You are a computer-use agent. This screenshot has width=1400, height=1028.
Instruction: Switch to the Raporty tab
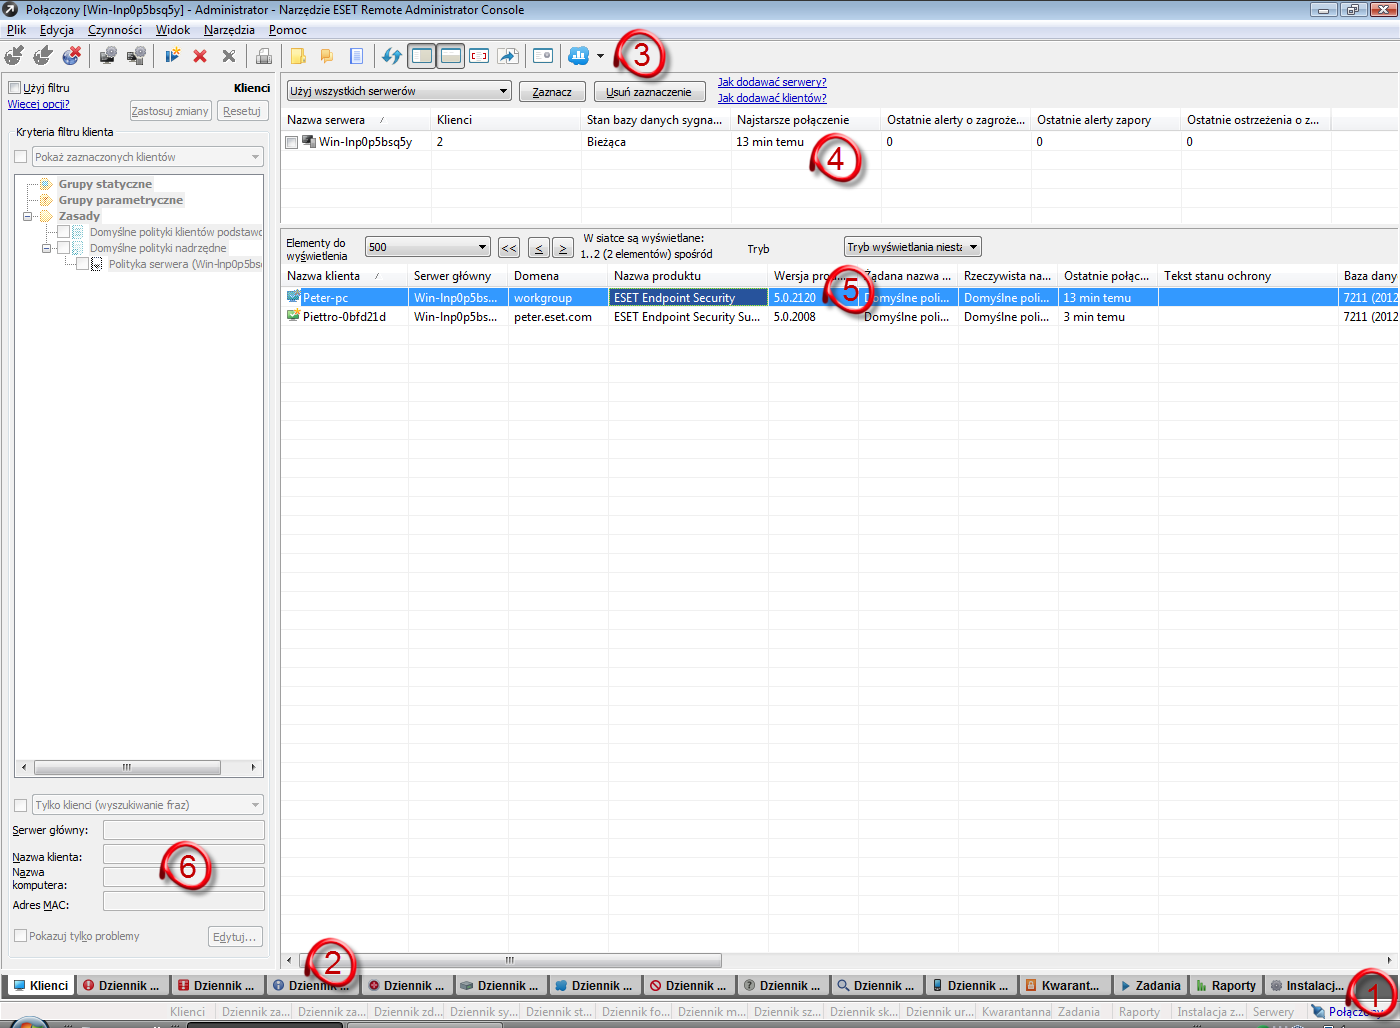(1225, 986)
